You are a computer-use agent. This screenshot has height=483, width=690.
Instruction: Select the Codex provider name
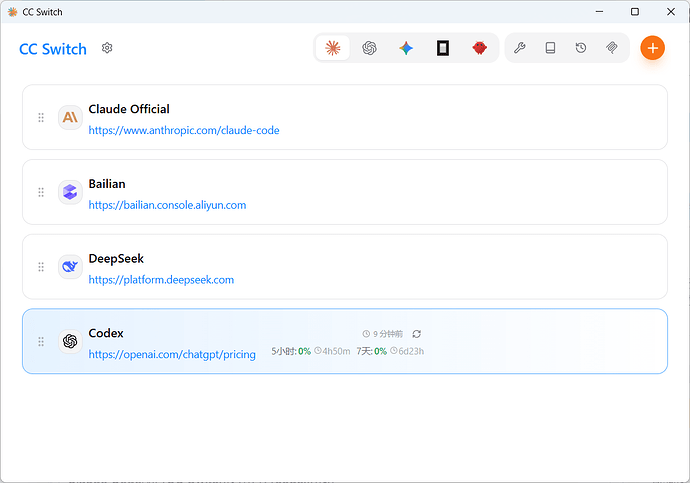(106, 333)
